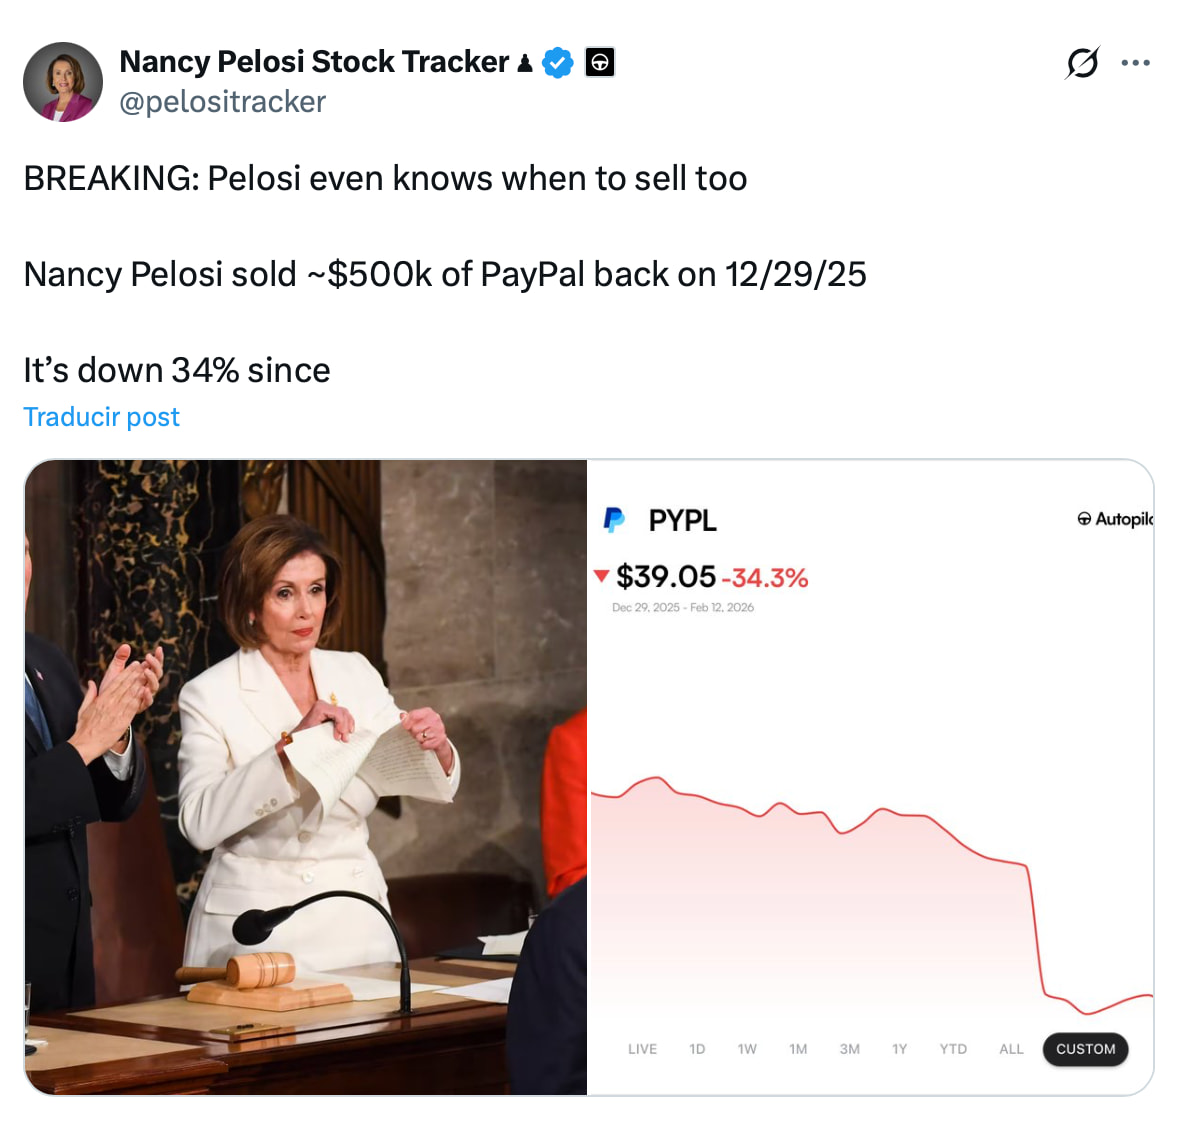Click the Autopilot logo on the chart

click(1115, 519)
